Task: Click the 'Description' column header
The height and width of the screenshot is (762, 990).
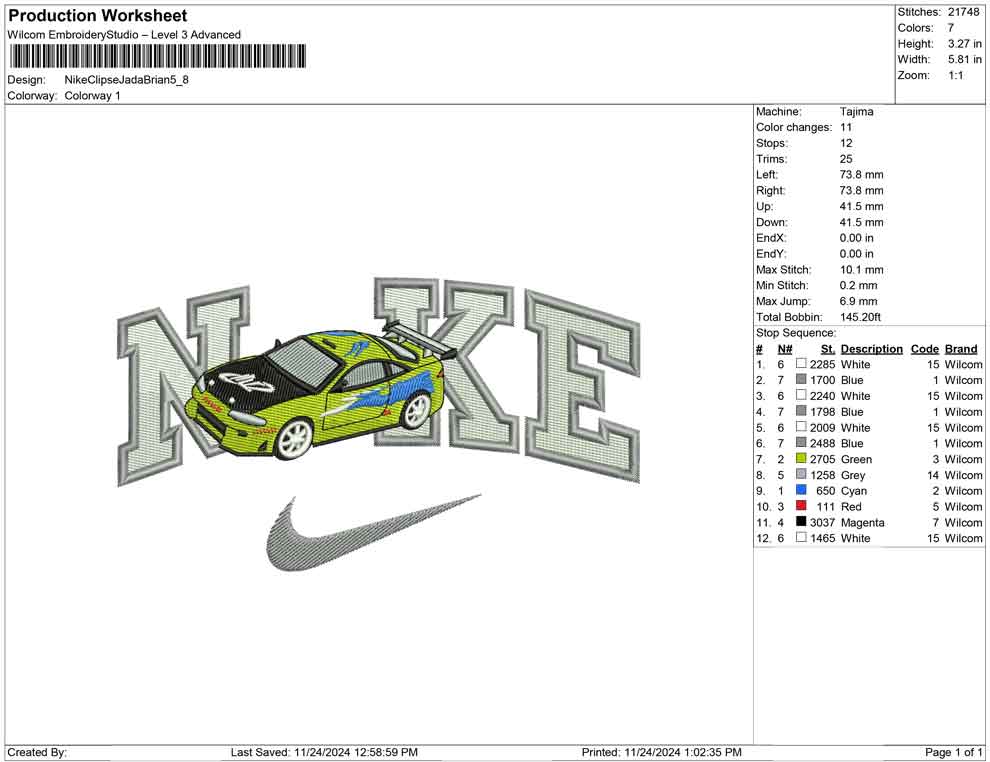Action: click(872, 349)
